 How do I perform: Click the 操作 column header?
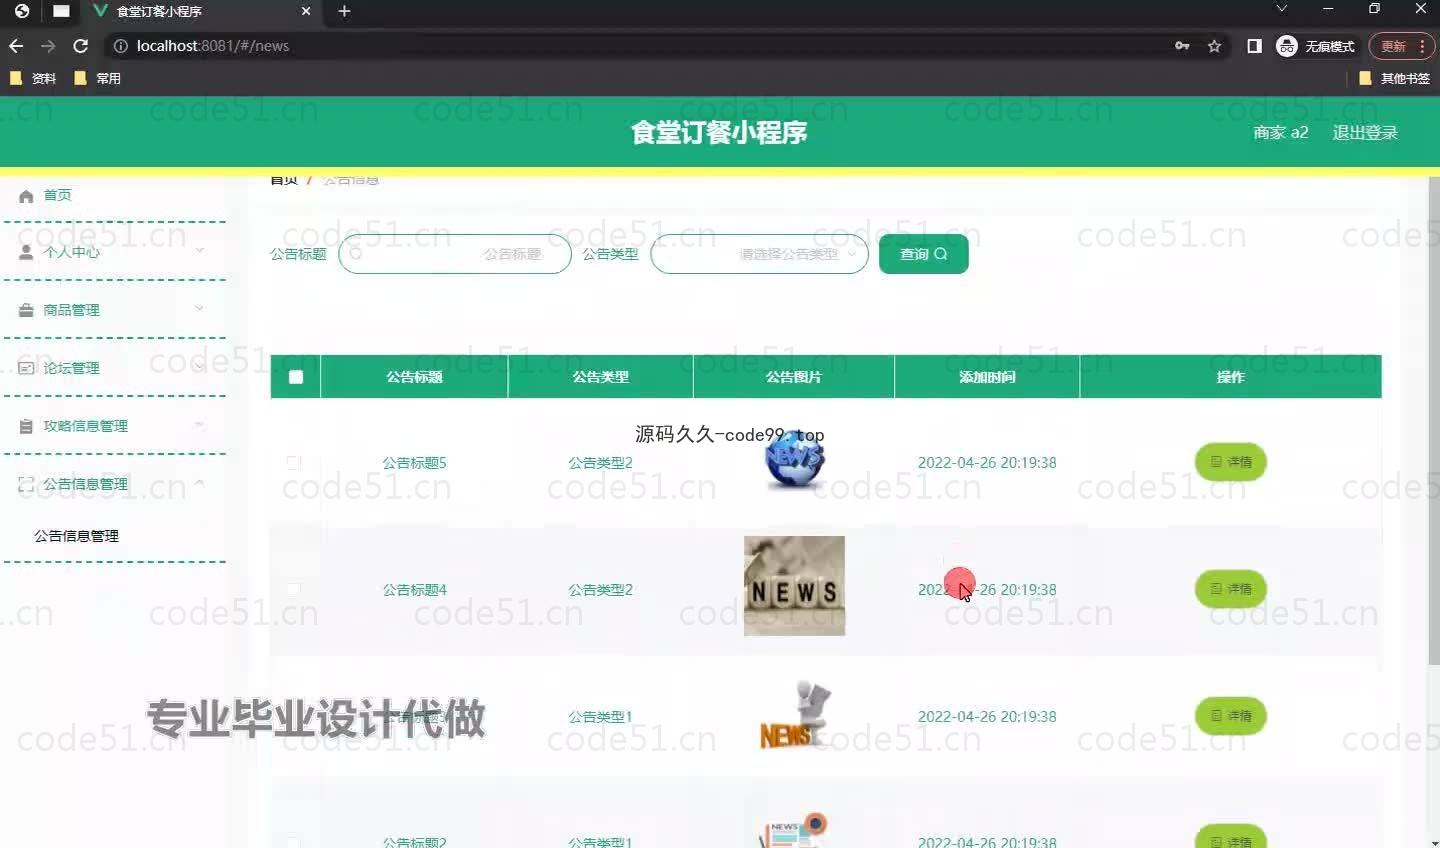(1230, 377)
